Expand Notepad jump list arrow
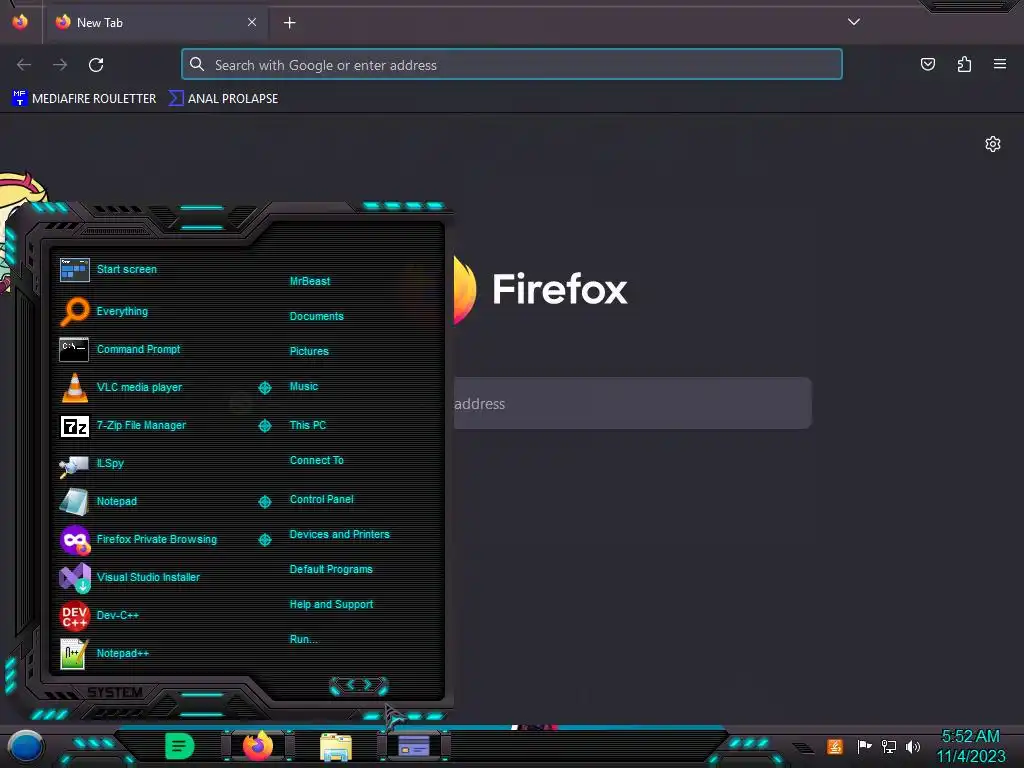The height and width of the screenshot is (768, 1024). pyautogui.click(x=264, y=502)
